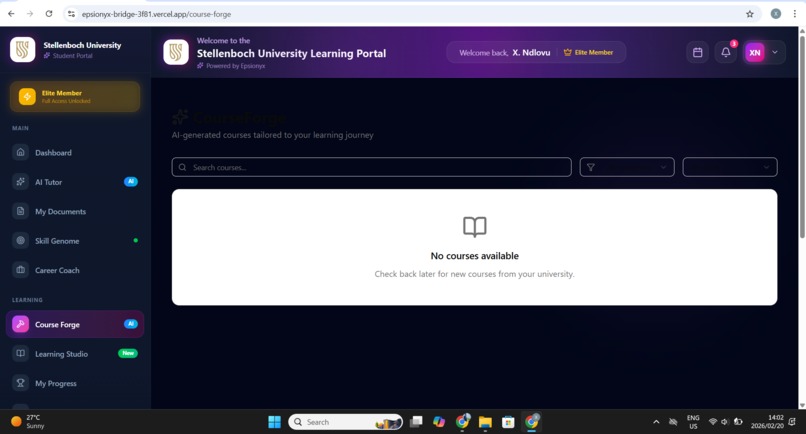Click the header Stellenbosch logo
Viewport: 806px width, 434px height.
176,52
